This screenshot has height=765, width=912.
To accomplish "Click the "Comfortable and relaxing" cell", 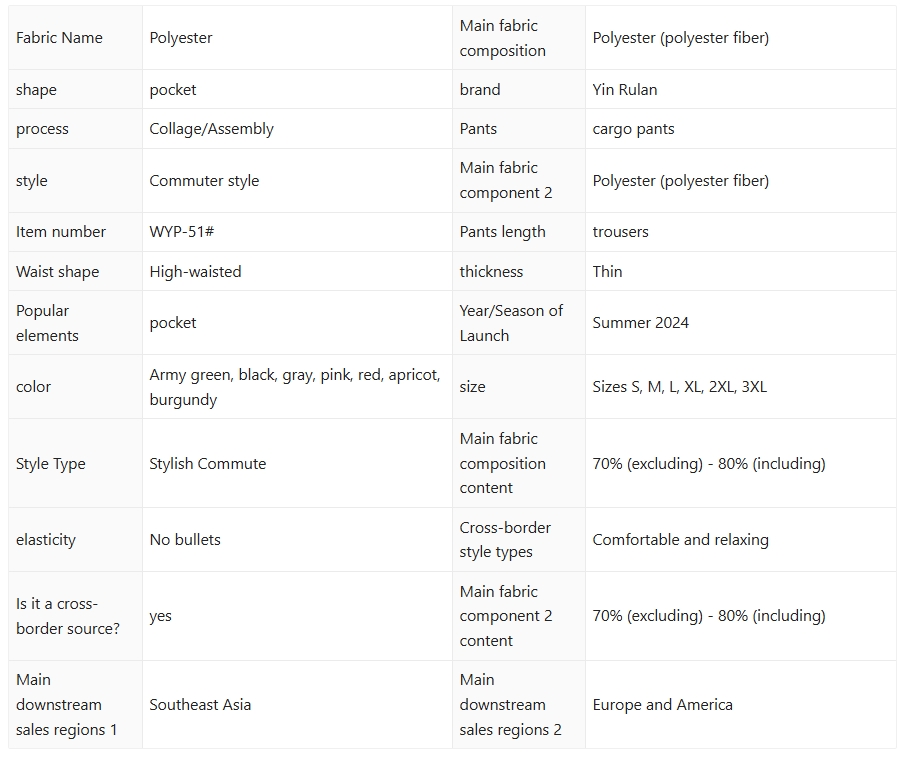I will [680, 540].
